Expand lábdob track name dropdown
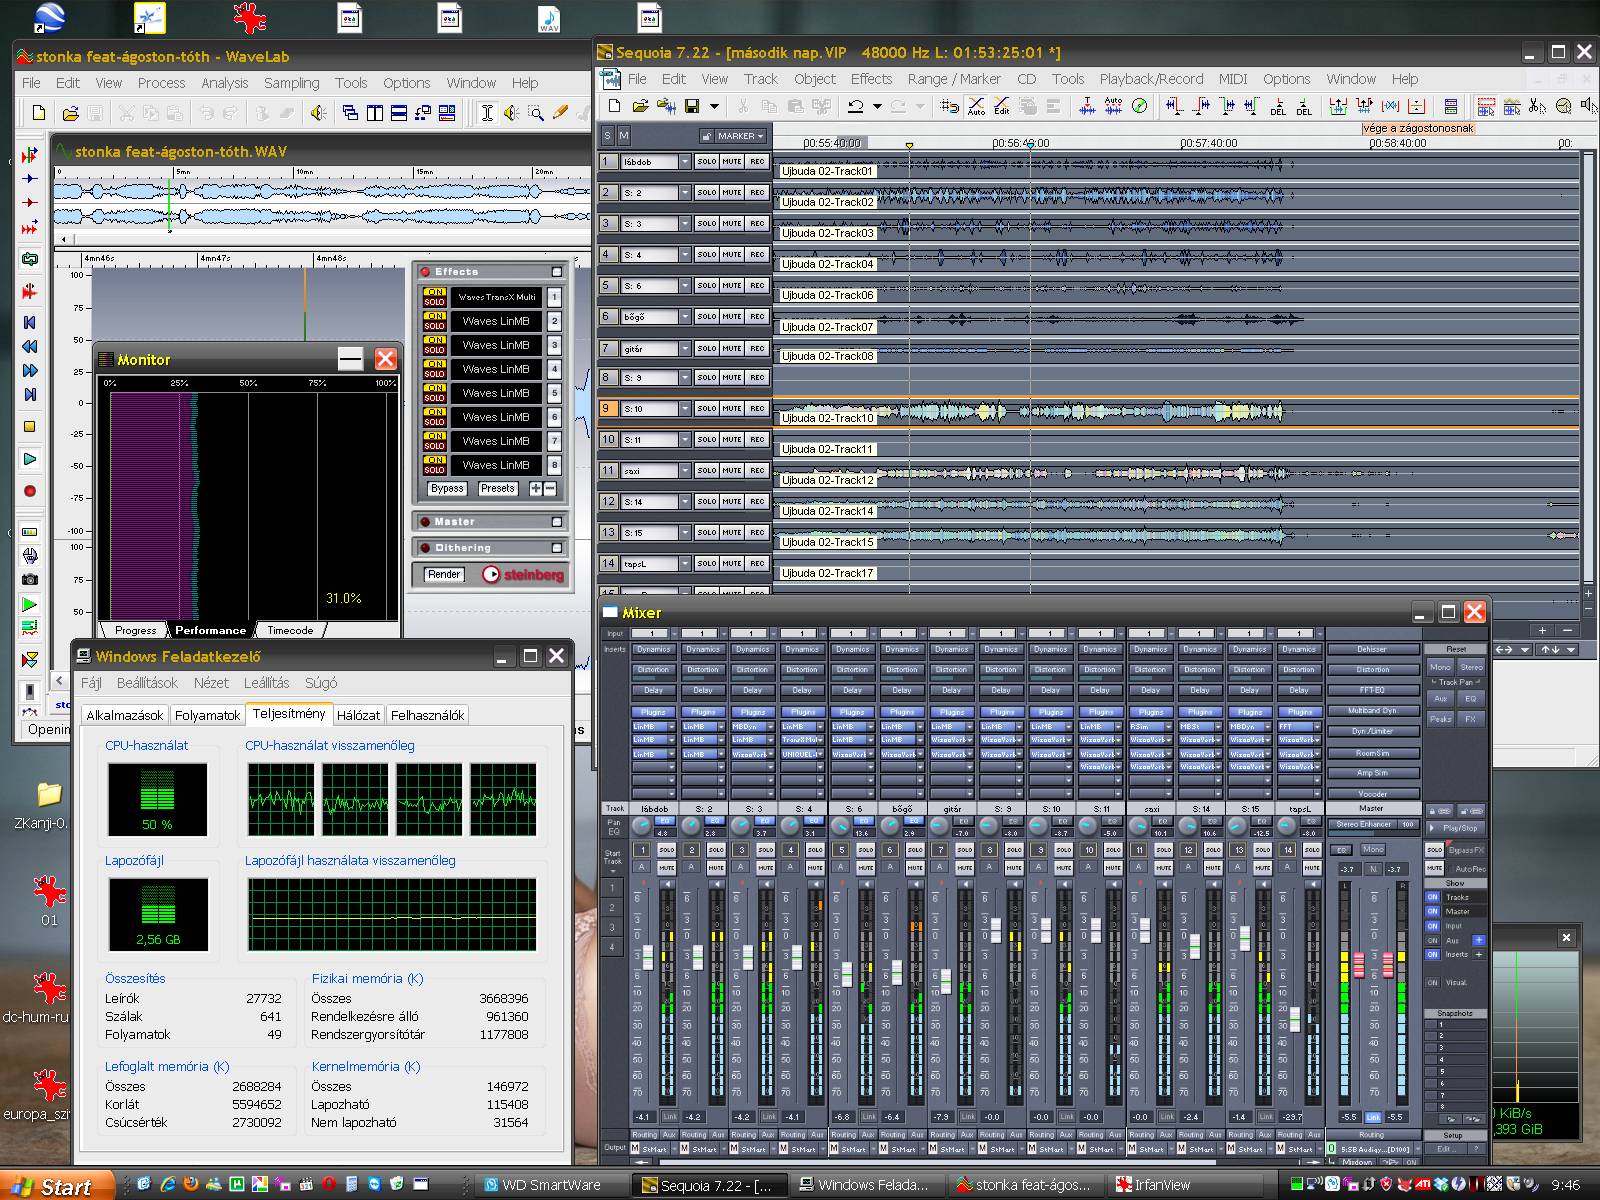 pos(684,161)
